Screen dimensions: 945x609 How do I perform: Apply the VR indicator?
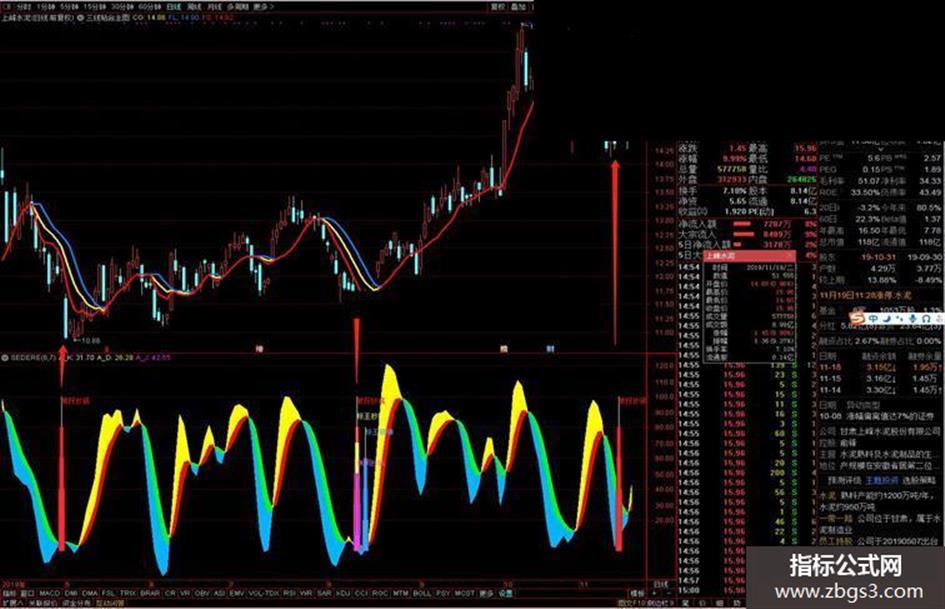tap(184, 593)
